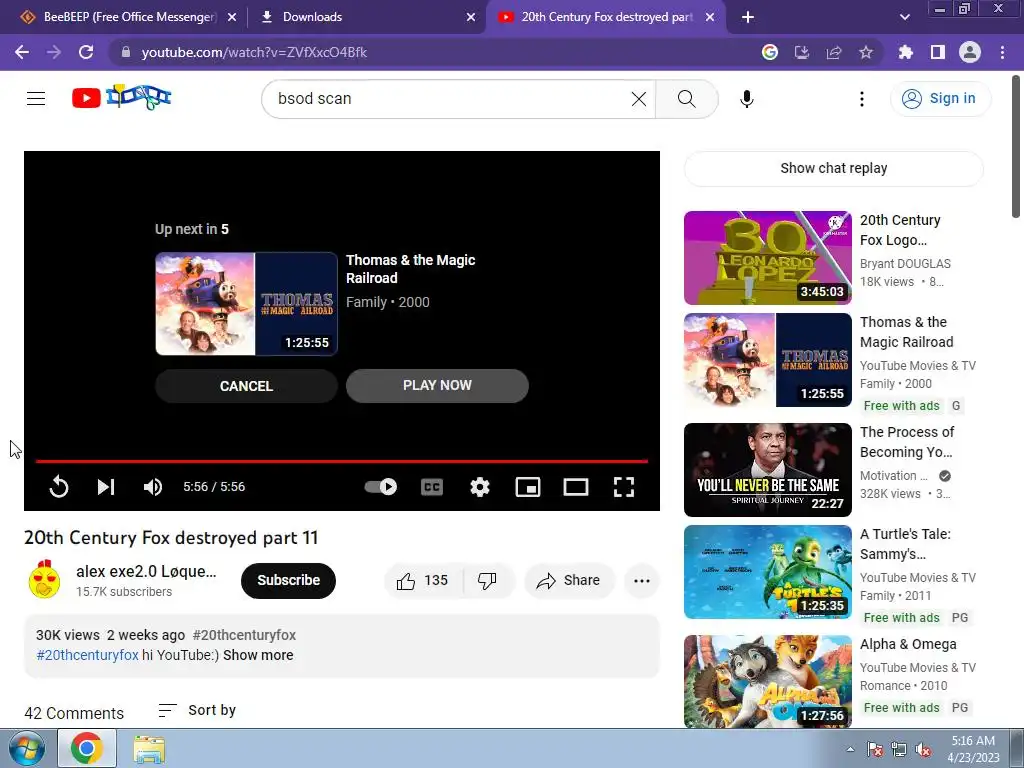The width and height of the screenshot is (1024, 768).
Task: Clear the search box with the X
Action: (639, 99)
